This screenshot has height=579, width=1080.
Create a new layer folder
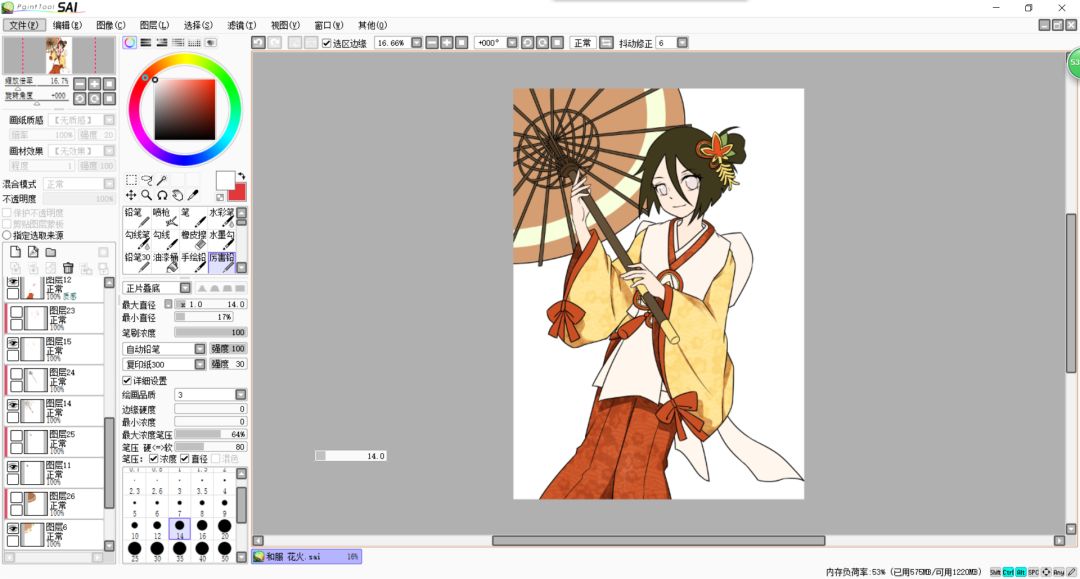50,252
